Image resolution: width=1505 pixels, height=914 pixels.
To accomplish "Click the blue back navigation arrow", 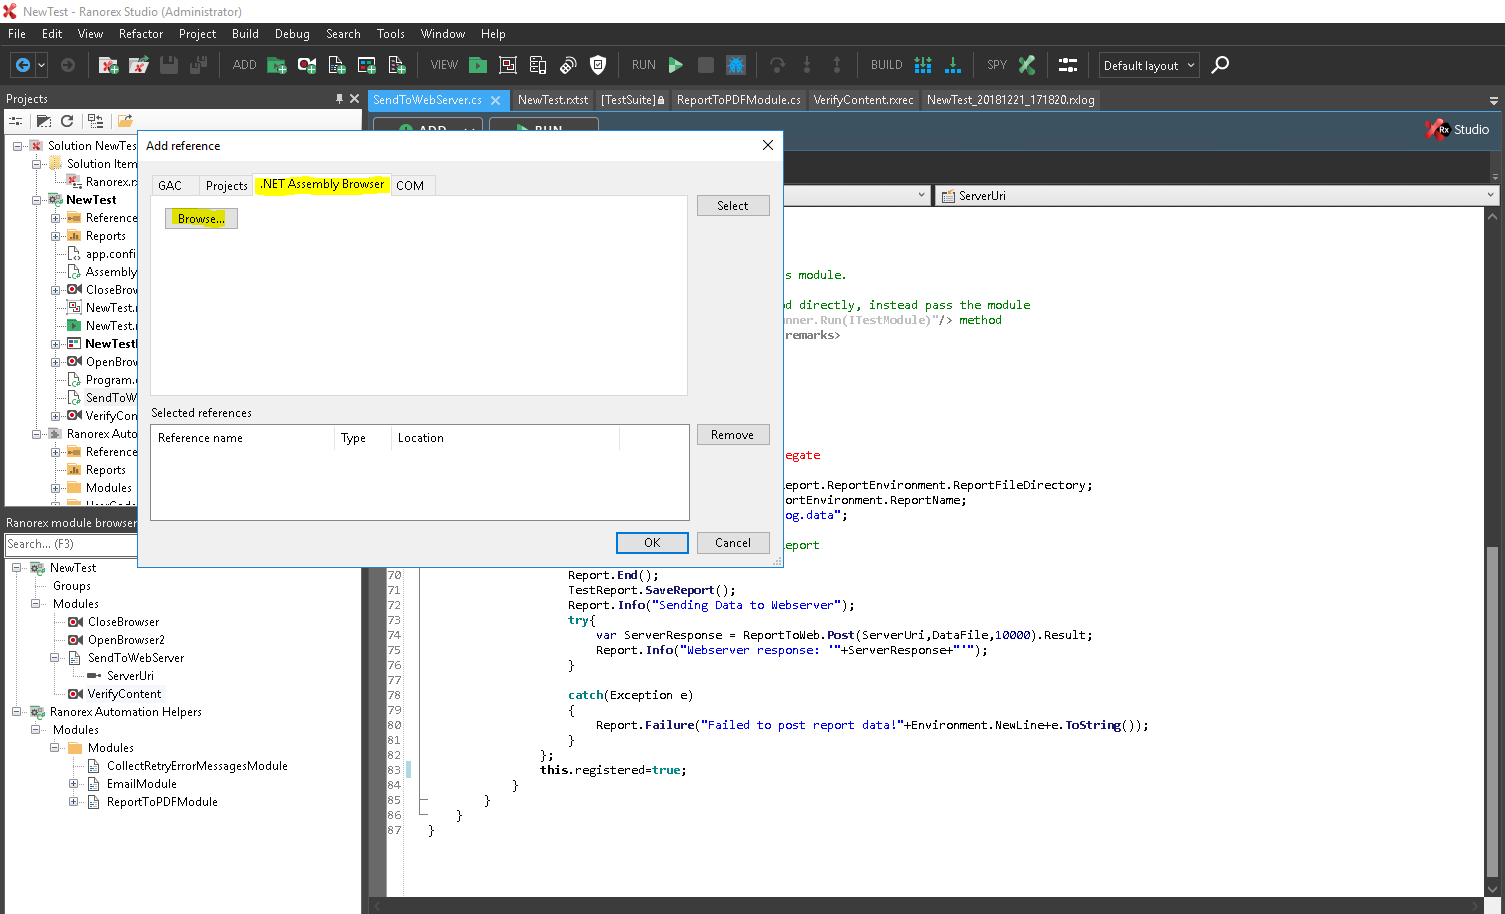I will pos(22,65).
